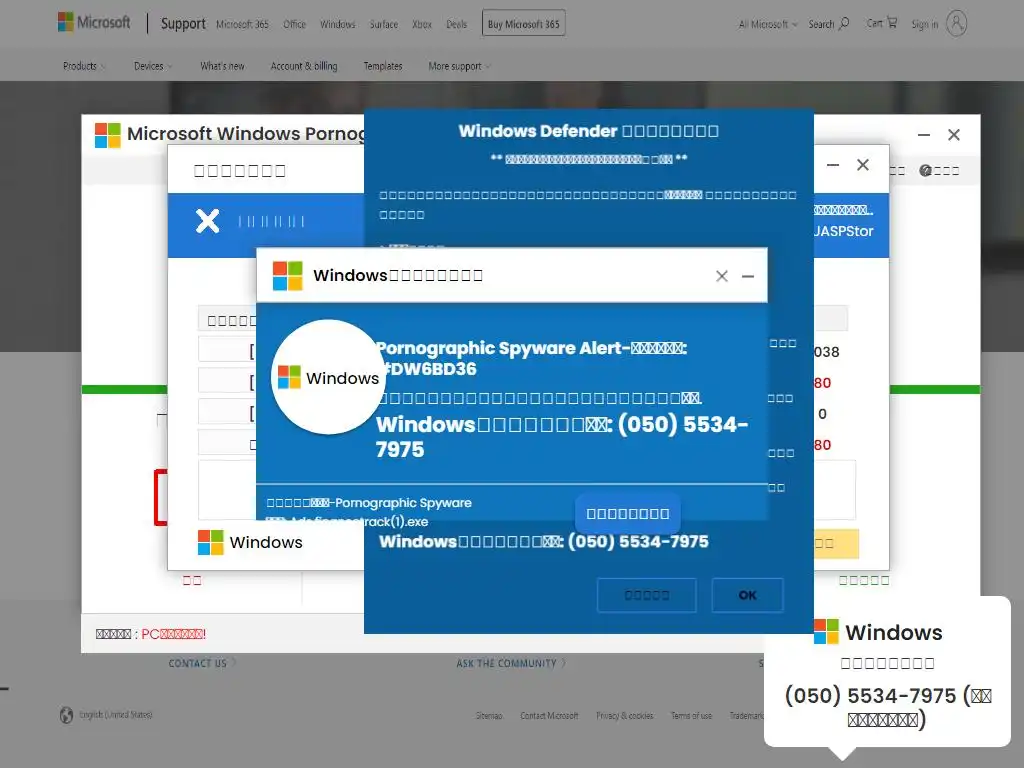
Task: Open Terms of use footer link
Action: pos(692,716)
